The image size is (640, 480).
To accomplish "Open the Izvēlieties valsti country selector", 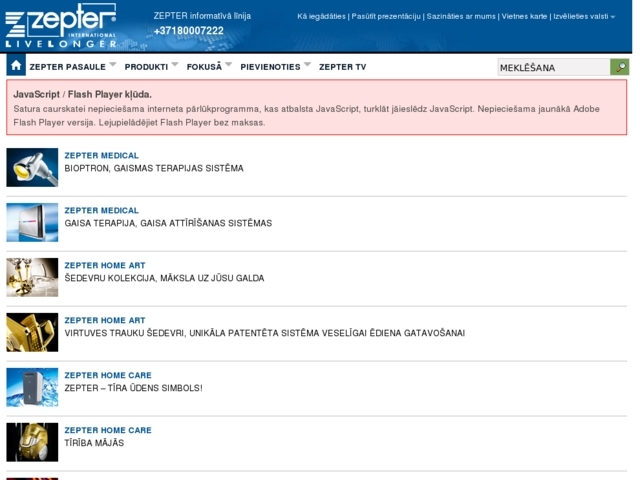I will tap(585, 17).
